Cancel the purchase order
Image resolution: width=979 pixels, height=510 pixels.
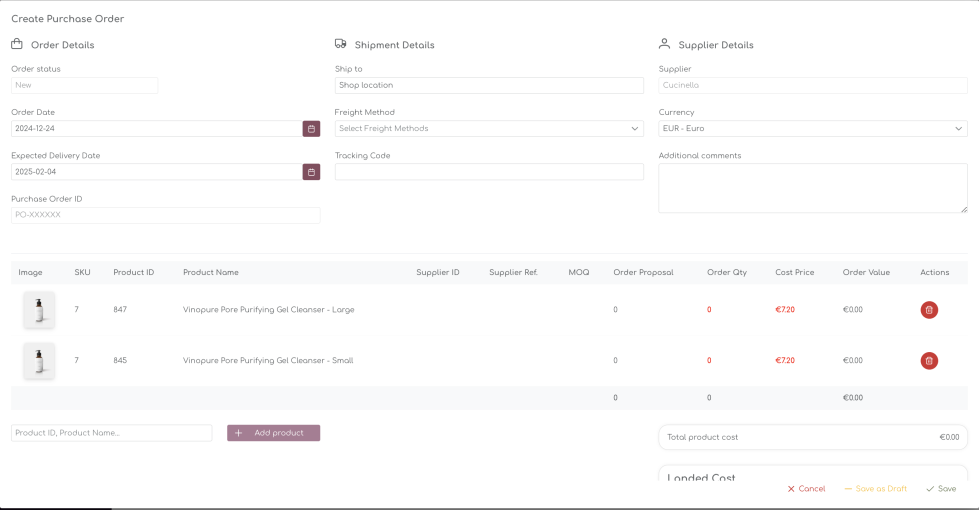point(806,489)
